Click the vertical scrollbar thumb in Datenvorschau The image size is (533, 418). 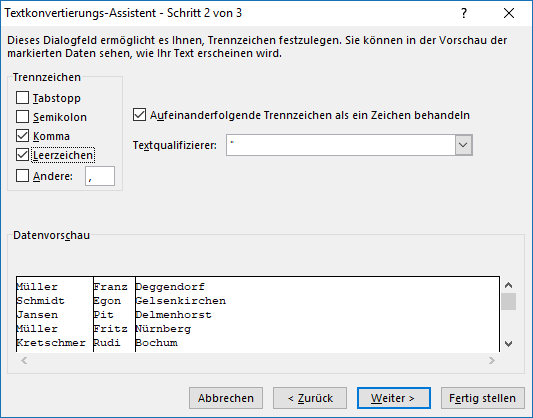click(508, 301)
